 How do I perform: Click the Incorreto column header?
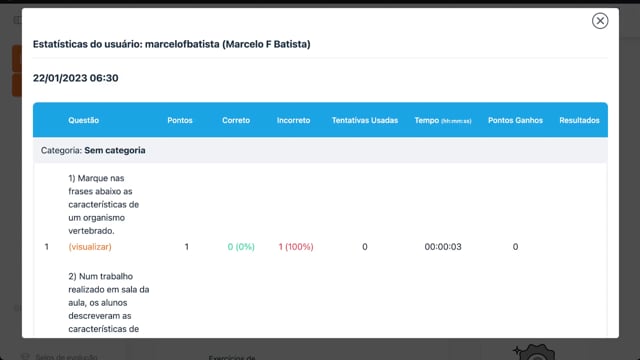293,120
